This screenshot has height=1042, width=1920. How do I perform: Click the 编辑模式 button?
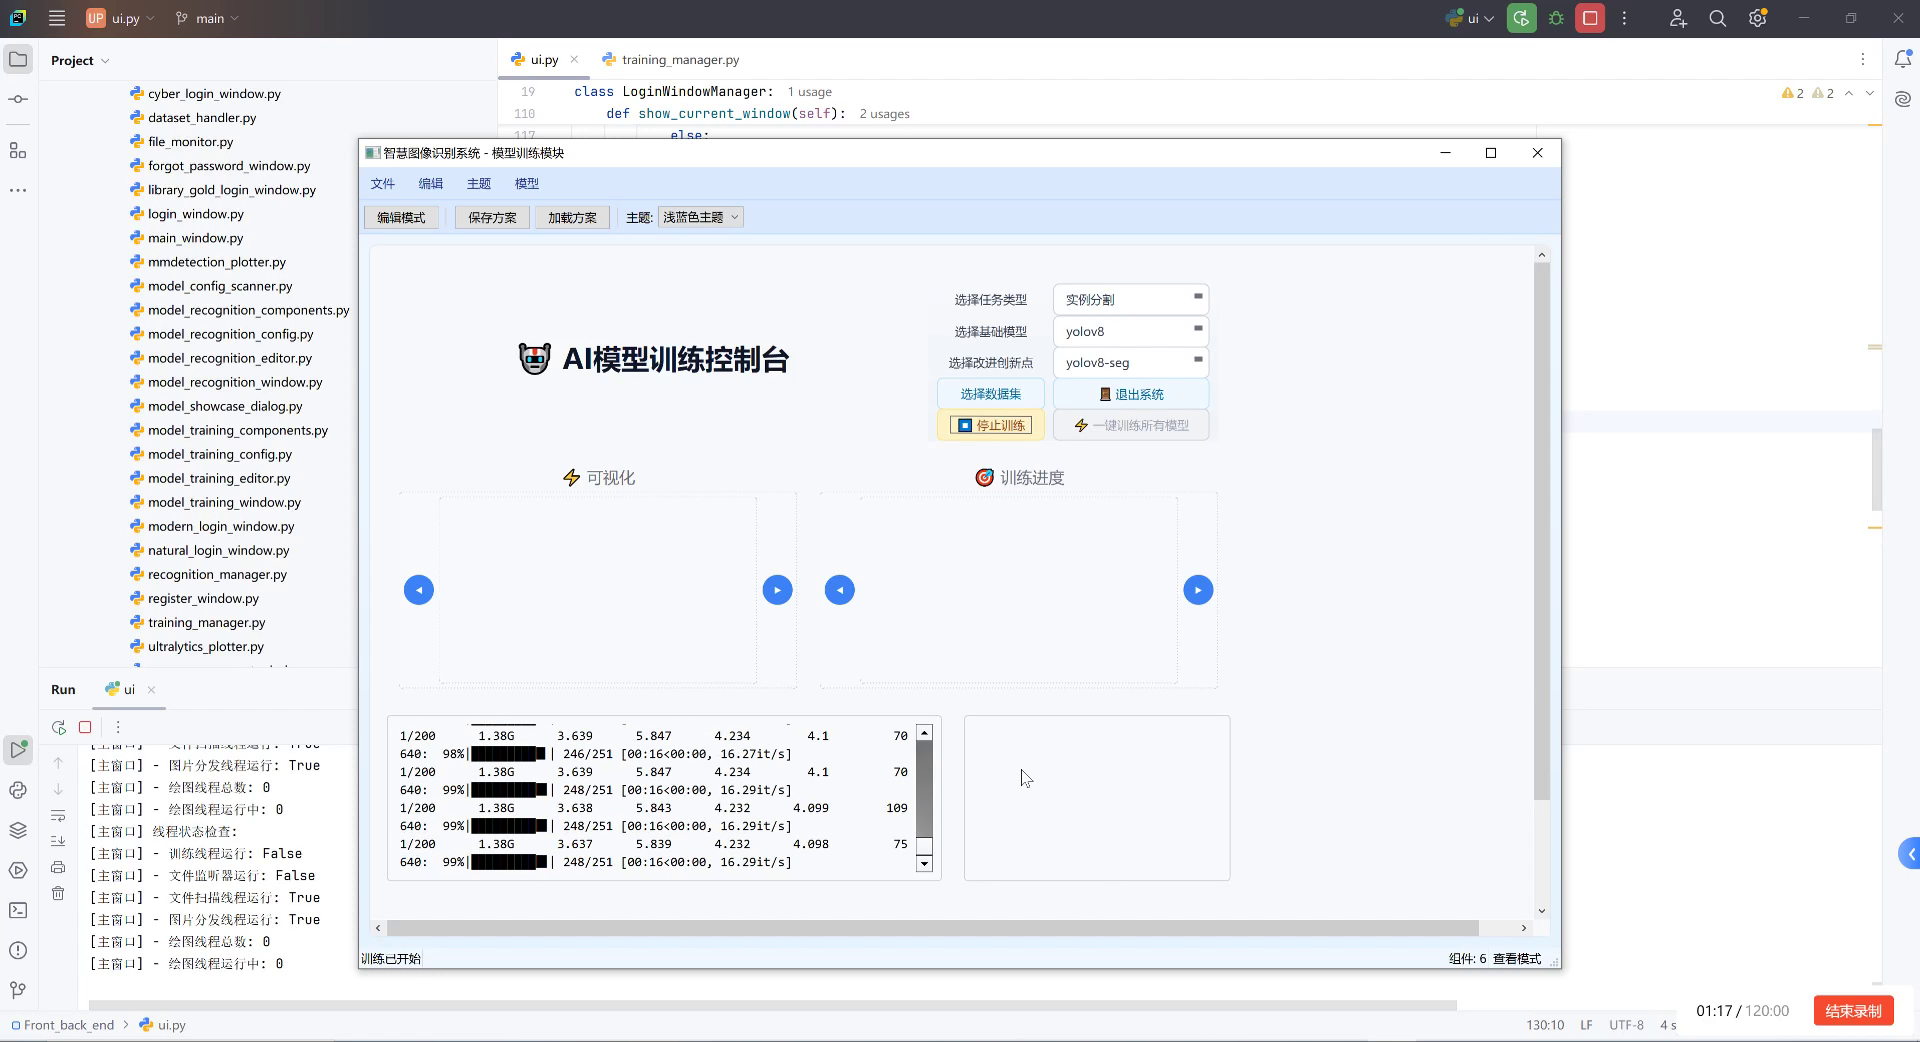click(401, 217)
